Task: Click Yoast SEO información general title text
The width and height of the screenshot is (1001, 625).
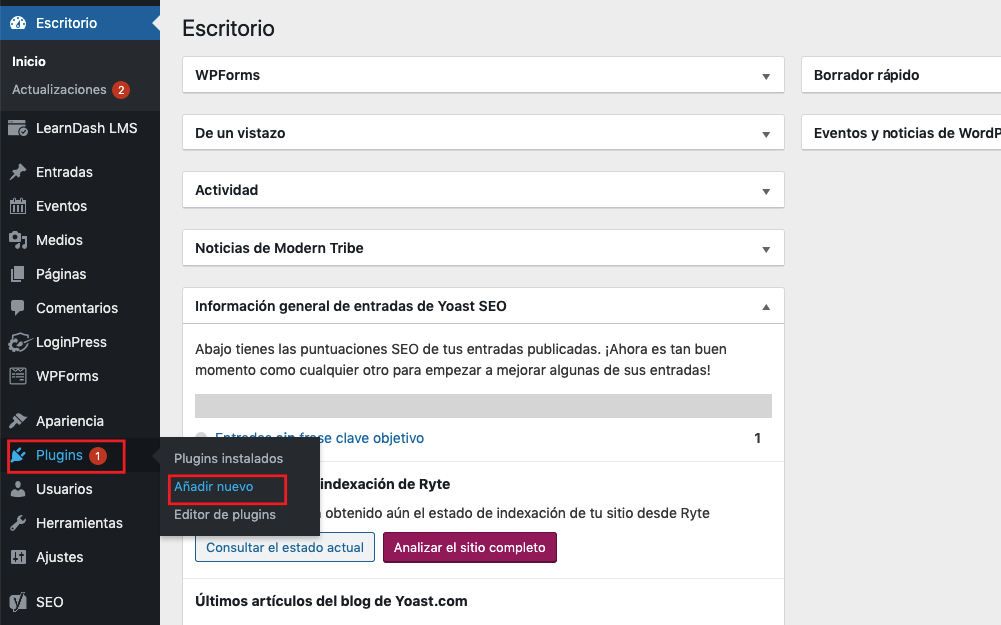Action: tap(351, 306)
